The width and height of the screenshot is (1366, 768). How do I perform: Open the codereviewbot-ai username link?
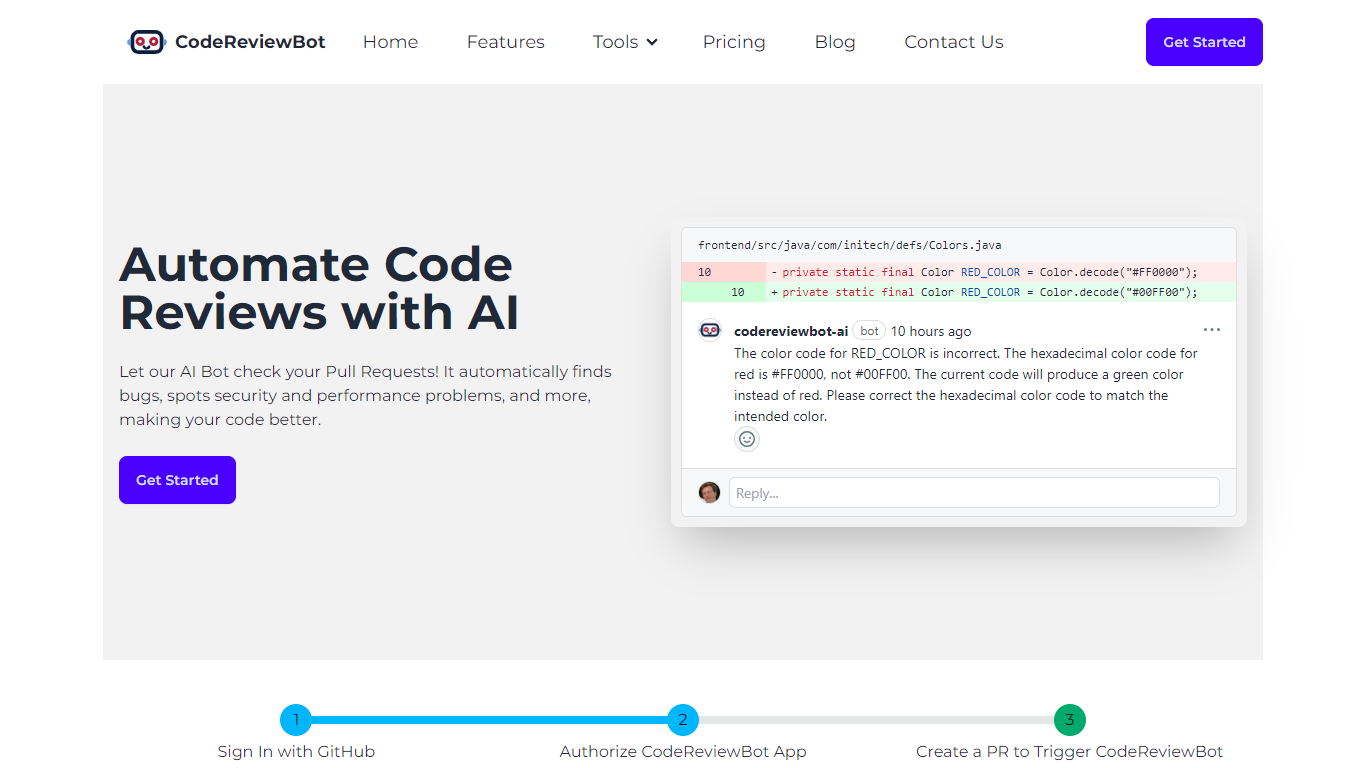pos(791,331)
